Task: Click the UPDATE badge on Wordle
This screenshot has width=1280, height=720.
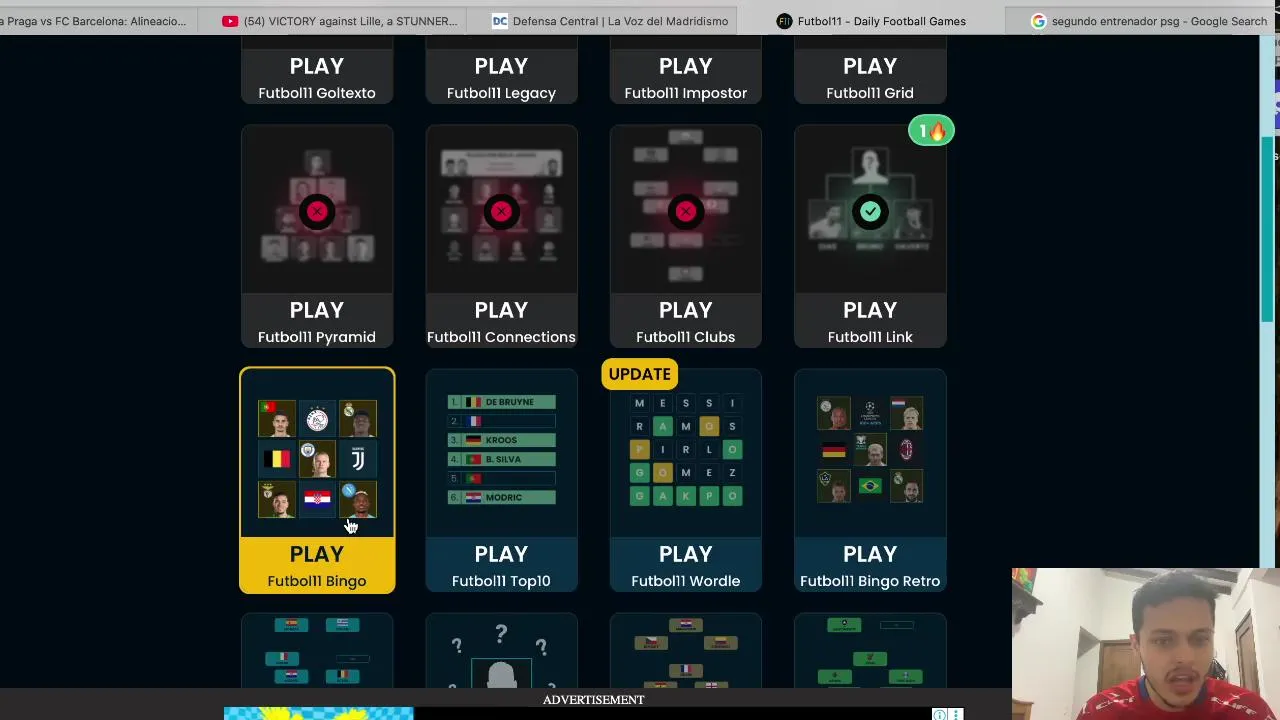Action: 640,374
